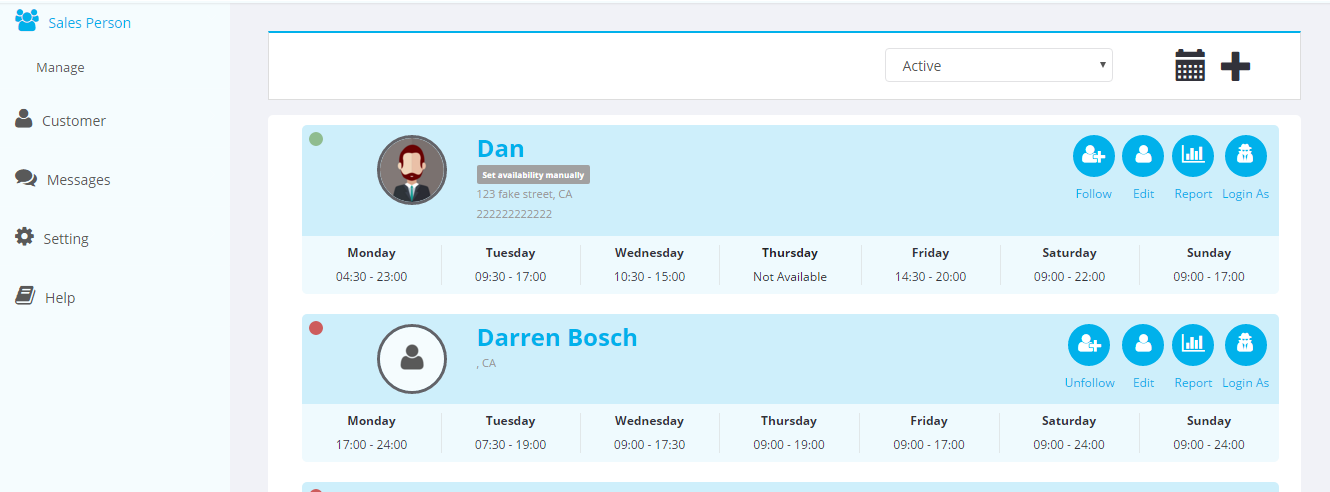The width and height of the screenshot is (1330, 492).
Task: Open Setting in sidebar
Action: pos(66,239)
